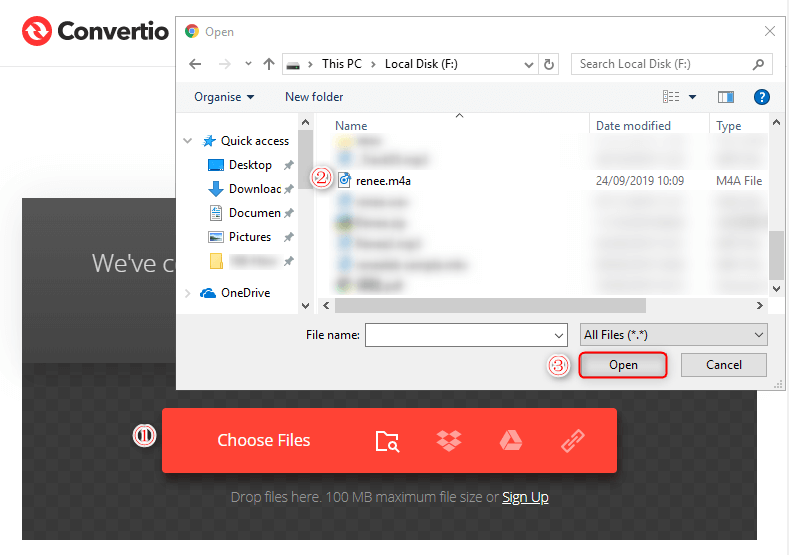
Task: Open the Organise menu
Action: [224, 97]
